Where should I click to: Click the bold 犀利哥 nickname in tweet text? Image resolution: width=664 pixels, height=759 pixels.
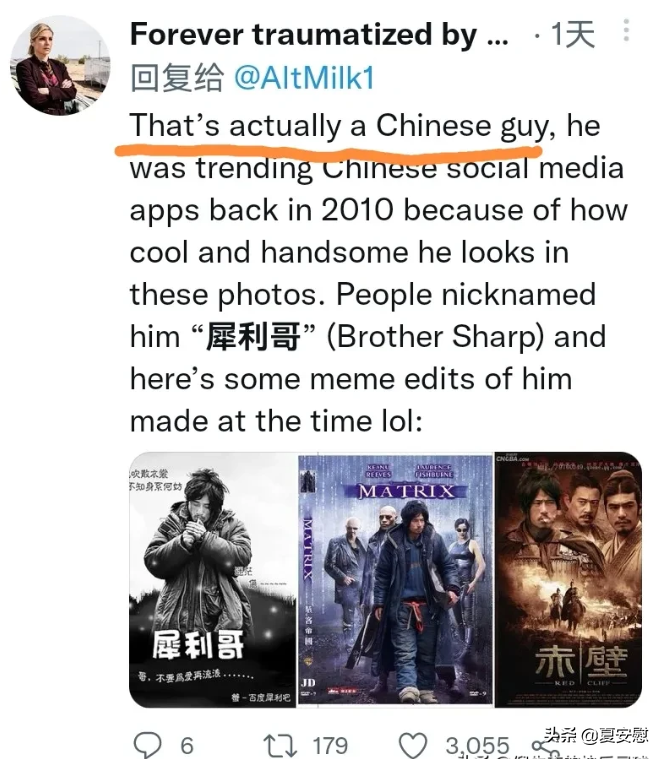[x=253, y=336]
